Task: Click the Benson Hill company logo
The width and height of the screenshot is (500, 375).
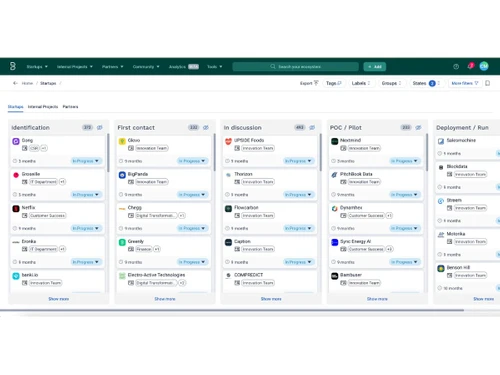Action: pyautogui.click(x=441, y=268)
